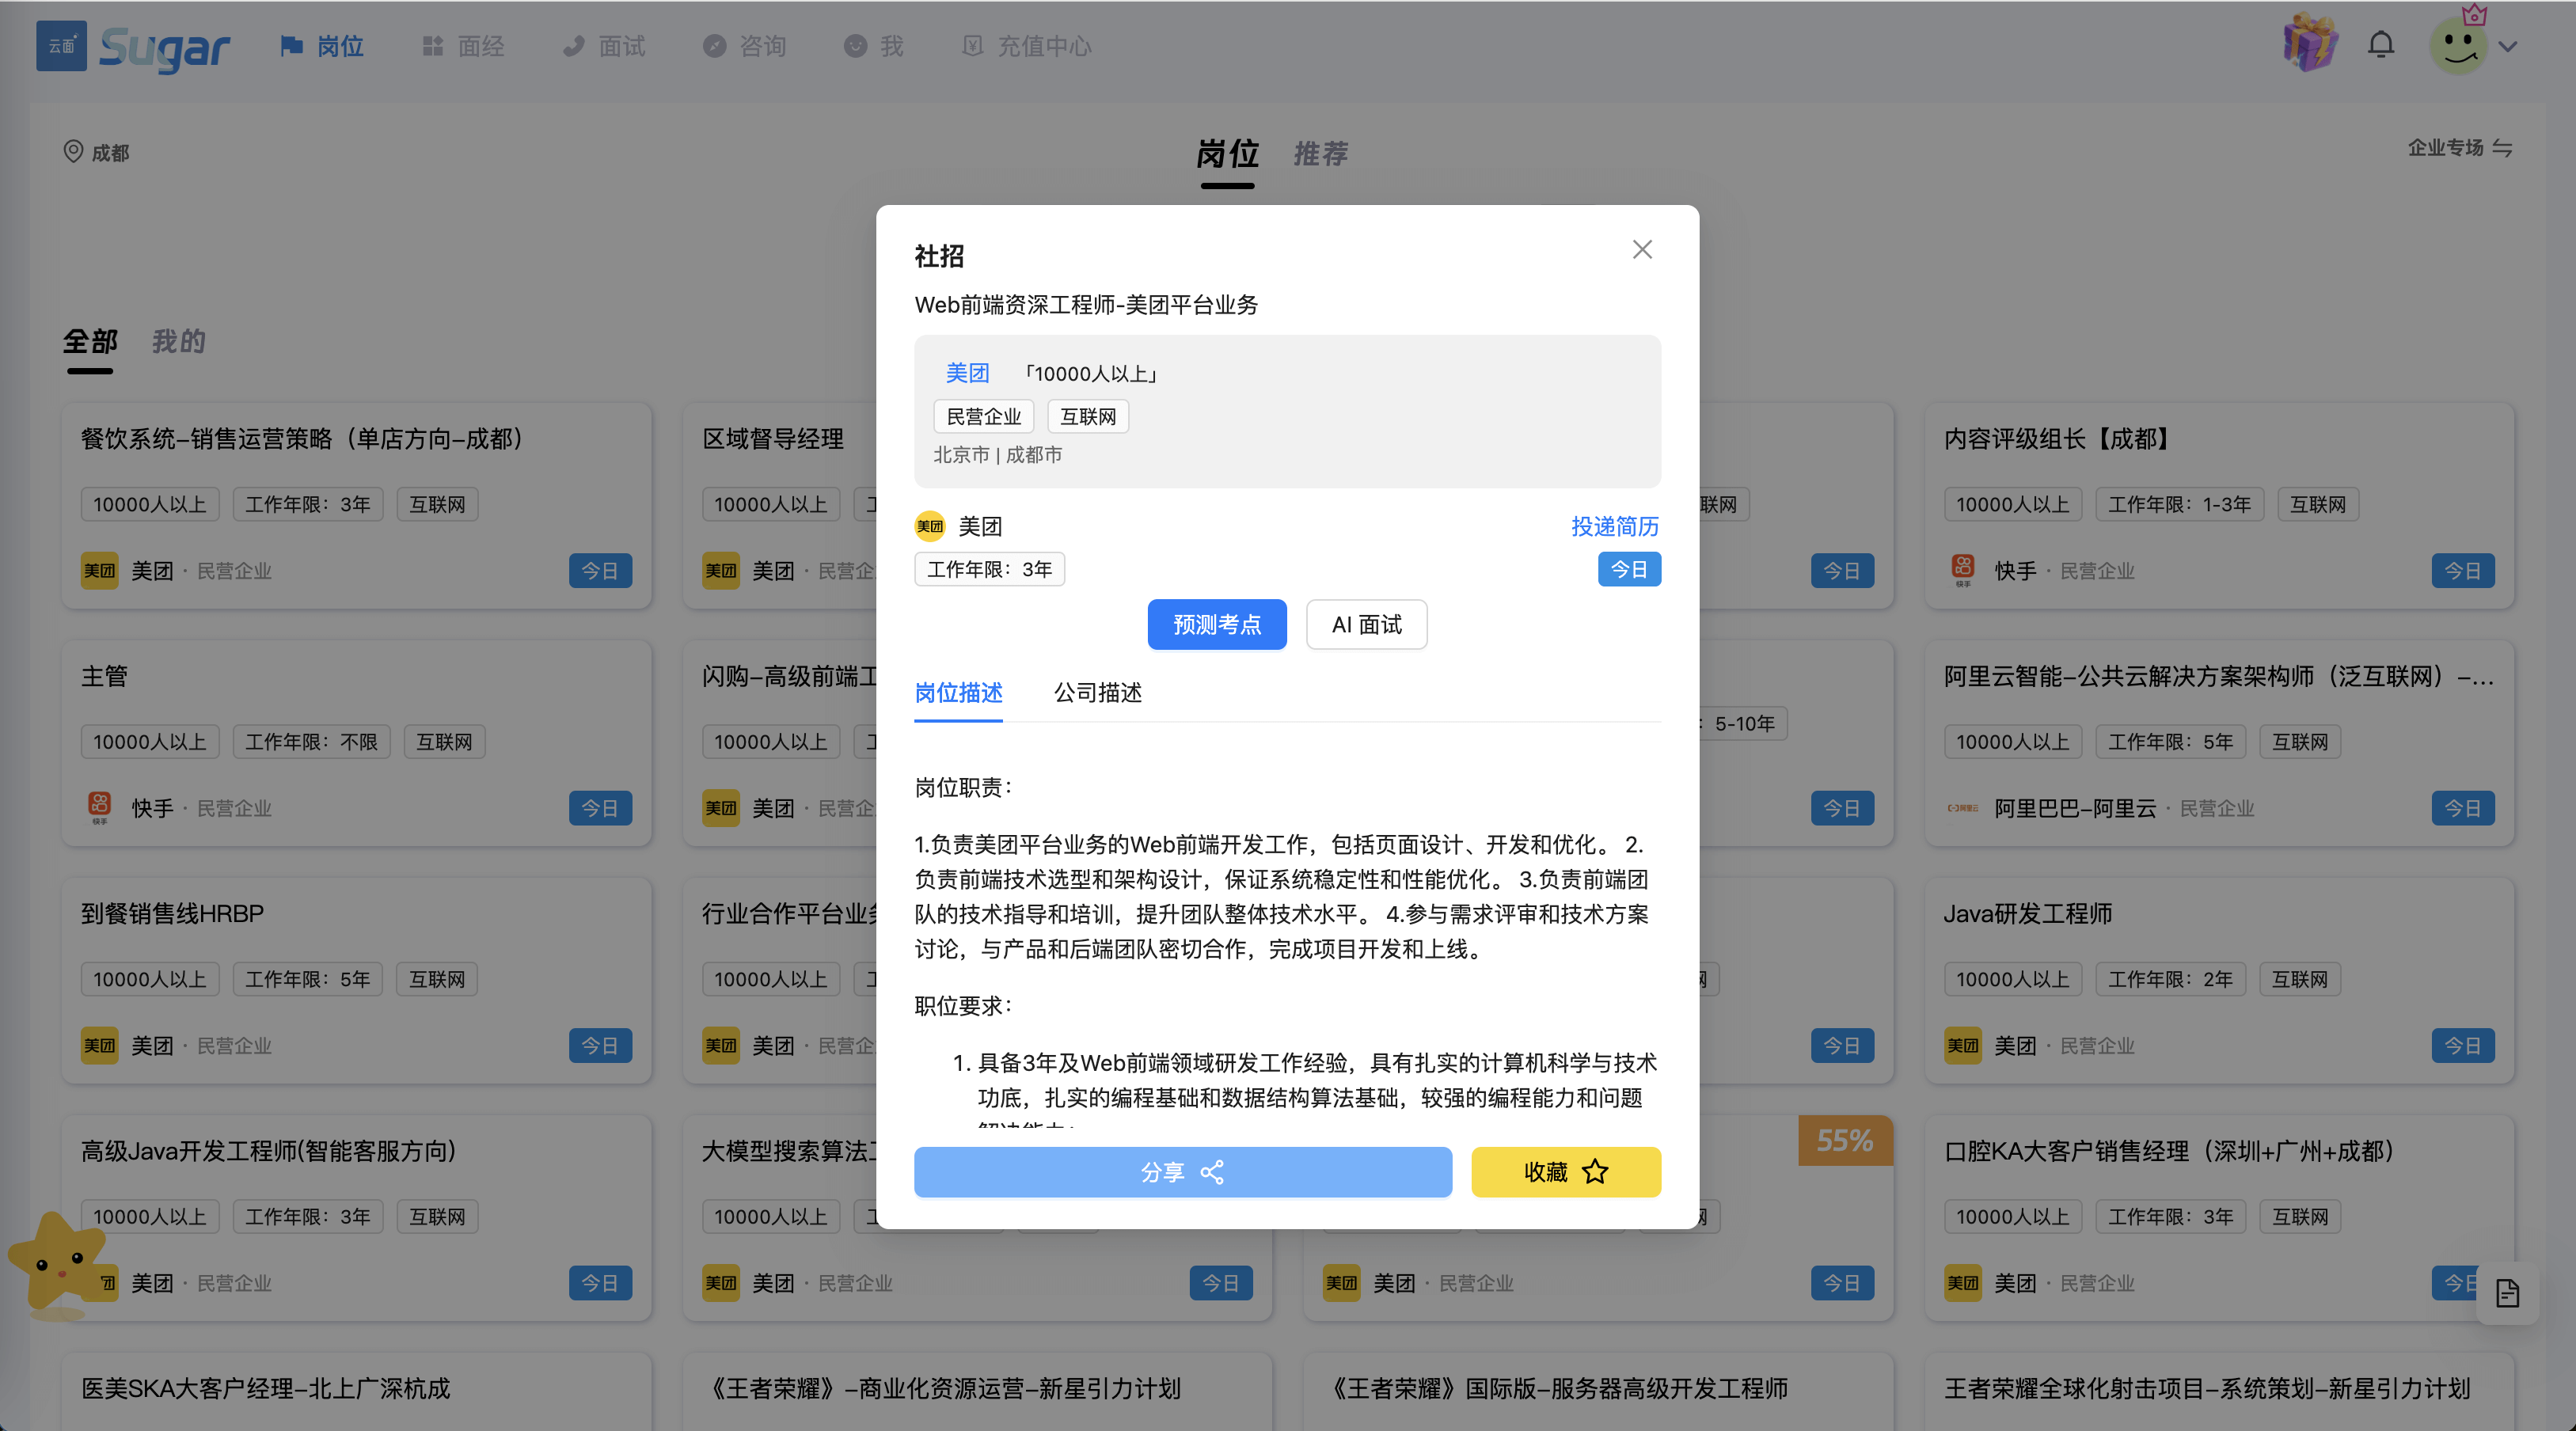This screenshot has width=2576, height=1431.
Task: Open 主管 job card
Action: (x=356, y=743)
